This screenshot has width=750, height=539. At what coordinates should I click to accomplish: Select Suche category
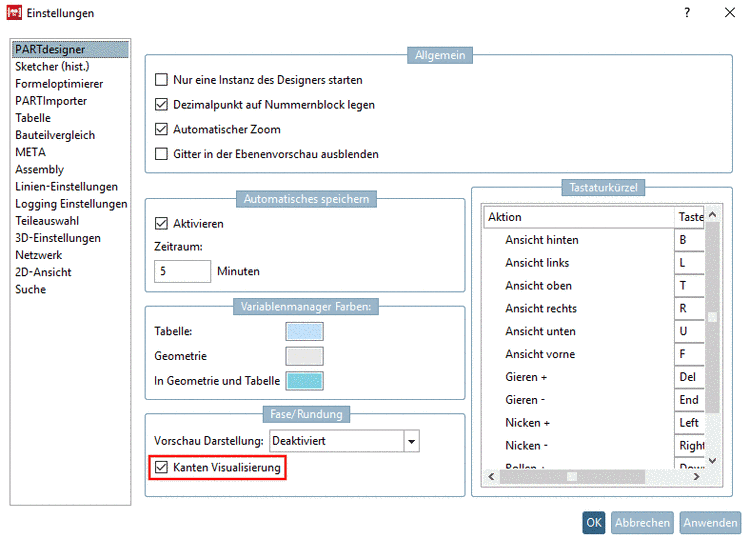[70, 289]
